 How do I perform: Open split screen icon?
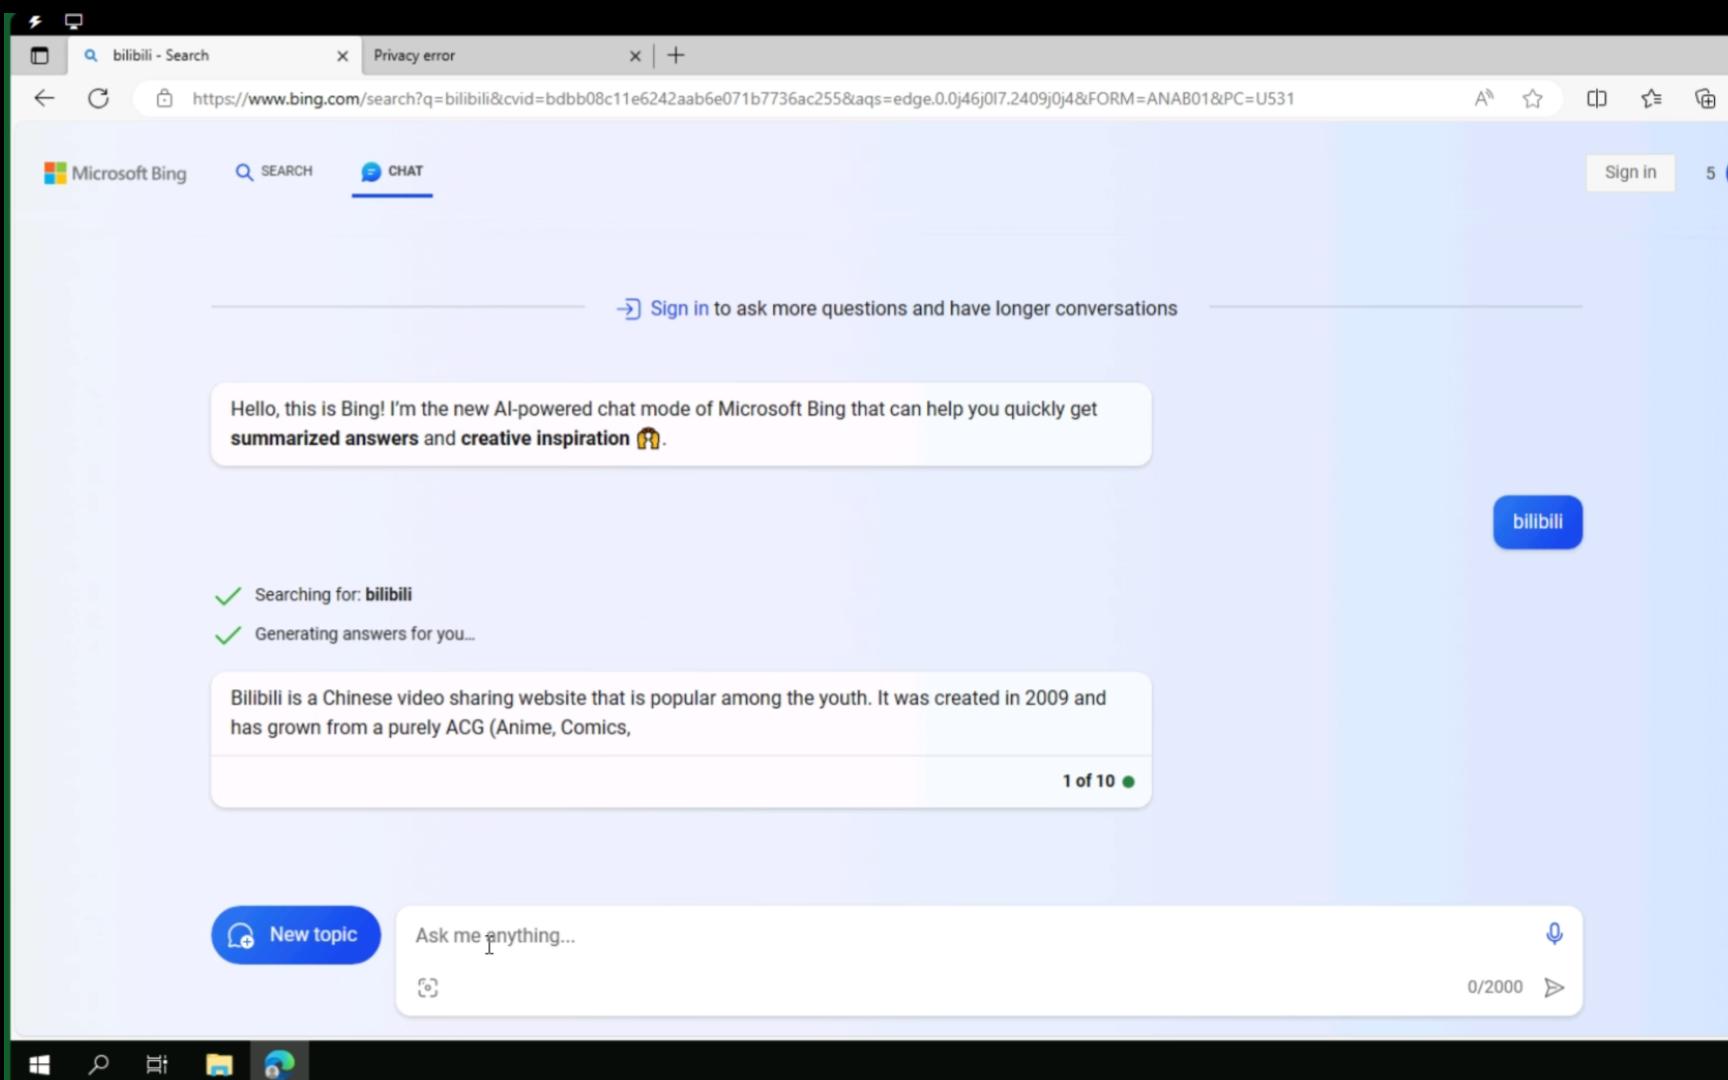(x=1597, y=98)
